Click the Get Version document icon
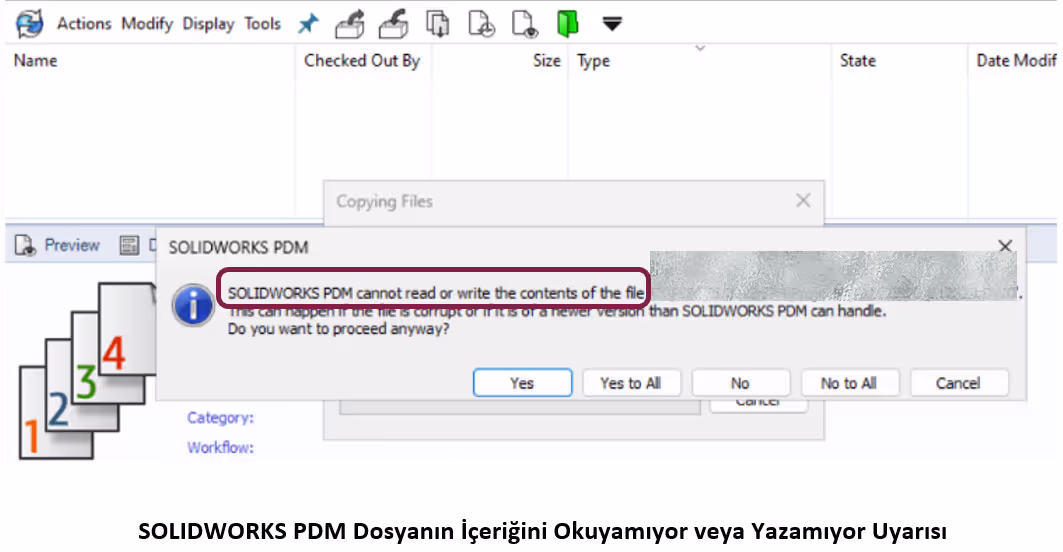1063x552 pixels. pyautogui.click(x=481, y=24)
